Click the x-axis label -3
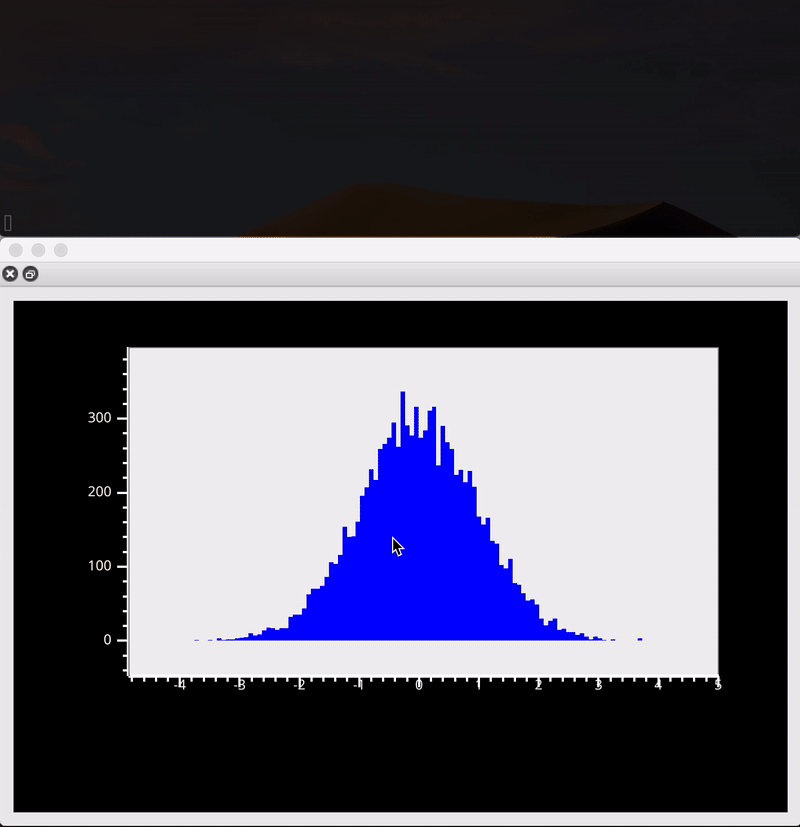Screen dimensions: 800x827 click(240, 685)
